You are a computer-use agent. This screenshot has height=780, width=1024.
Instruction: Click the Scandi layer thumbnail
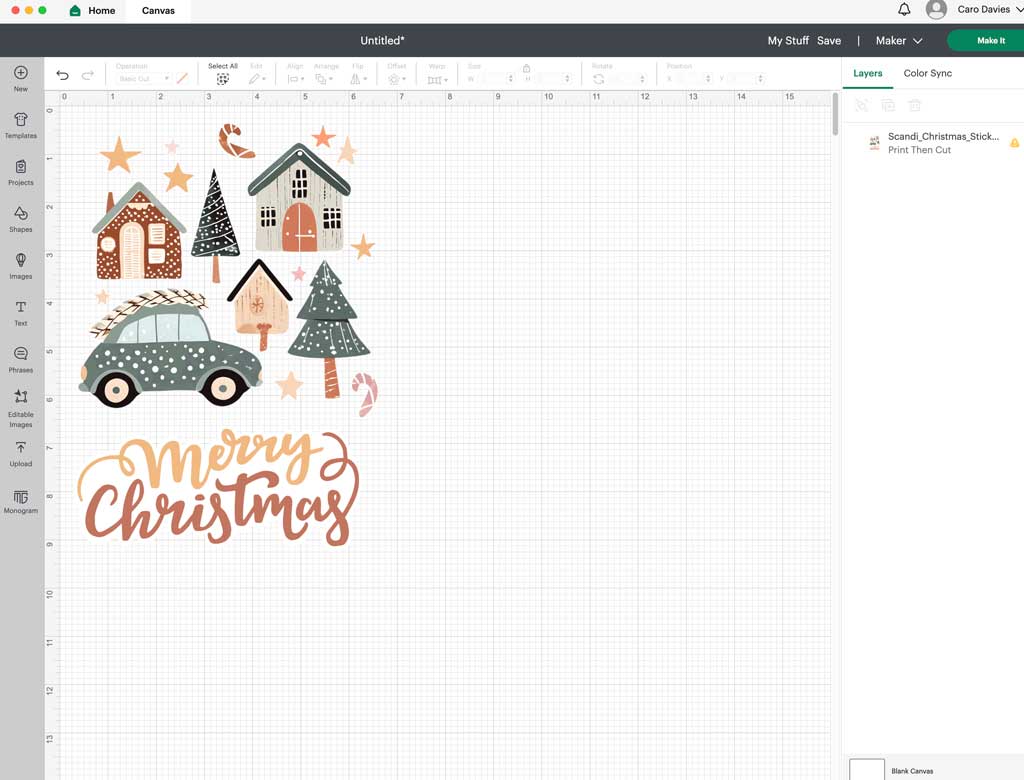[x=874, y=143]
